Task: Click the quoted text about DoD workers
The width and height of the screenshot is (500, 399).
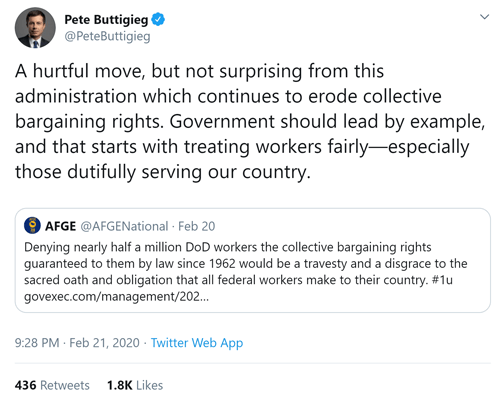Action: 246,263
